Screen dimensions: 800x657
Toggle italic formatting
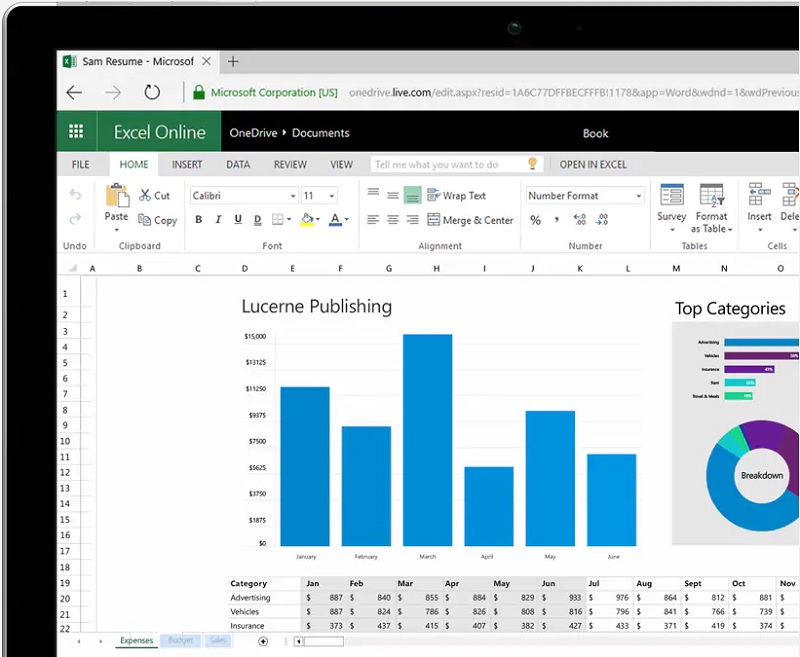(218, 219)
